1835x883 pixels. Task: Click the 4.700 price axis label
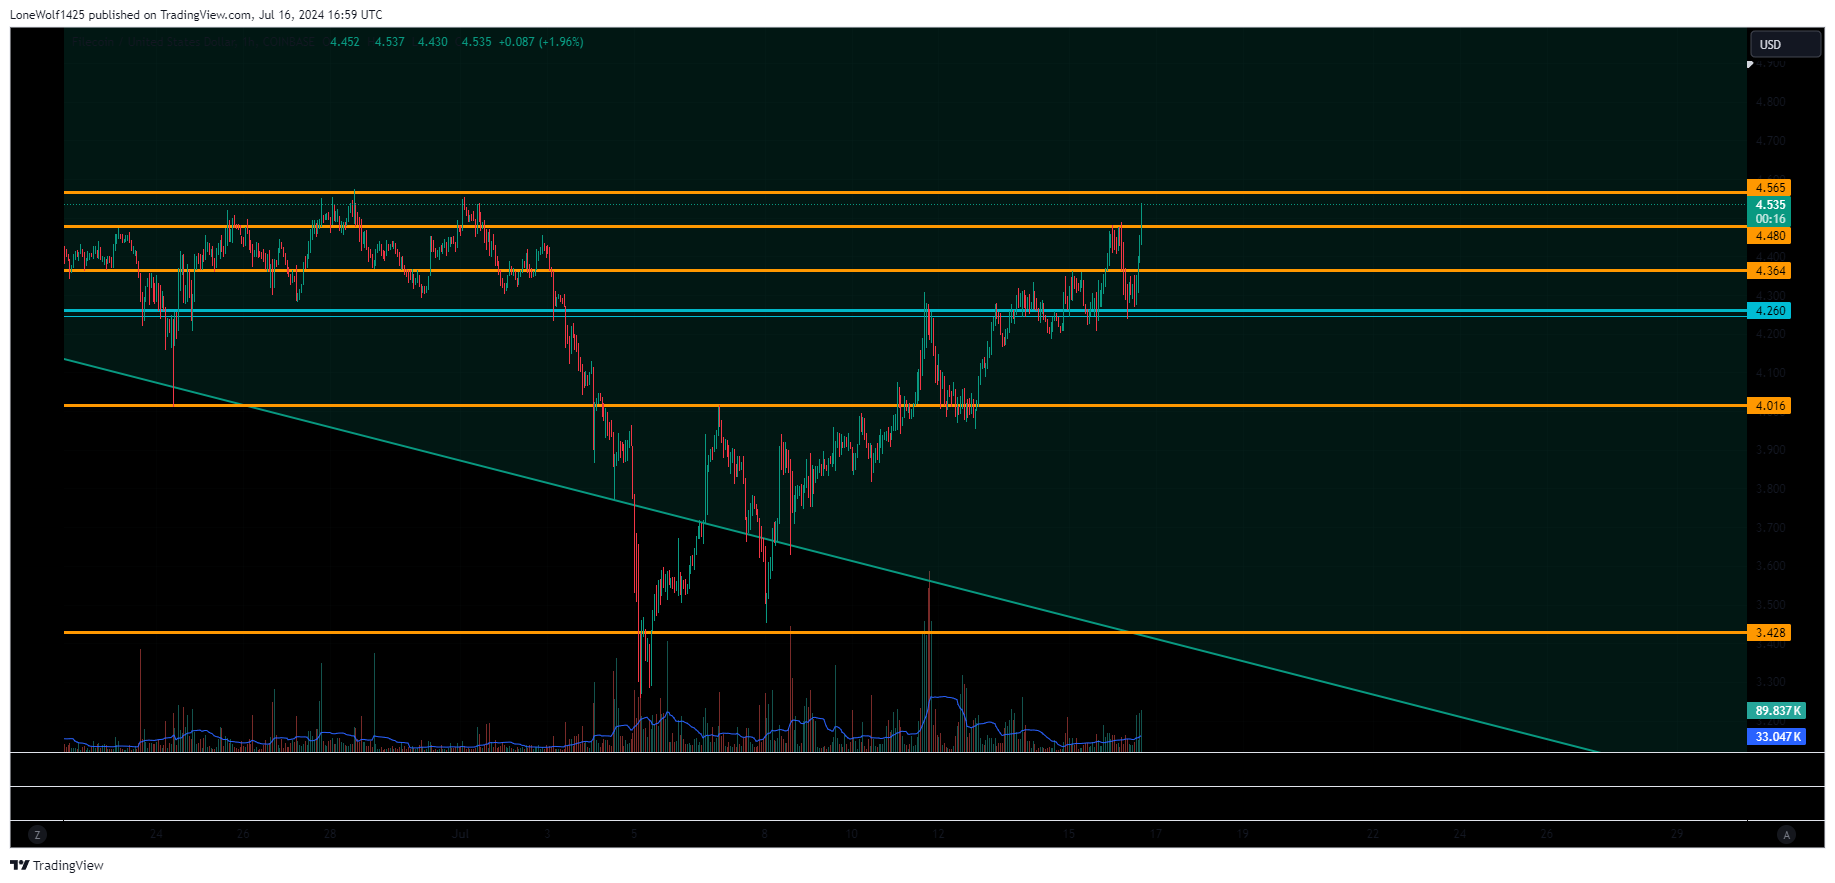pyautogui.click(x=1770, y=141)
